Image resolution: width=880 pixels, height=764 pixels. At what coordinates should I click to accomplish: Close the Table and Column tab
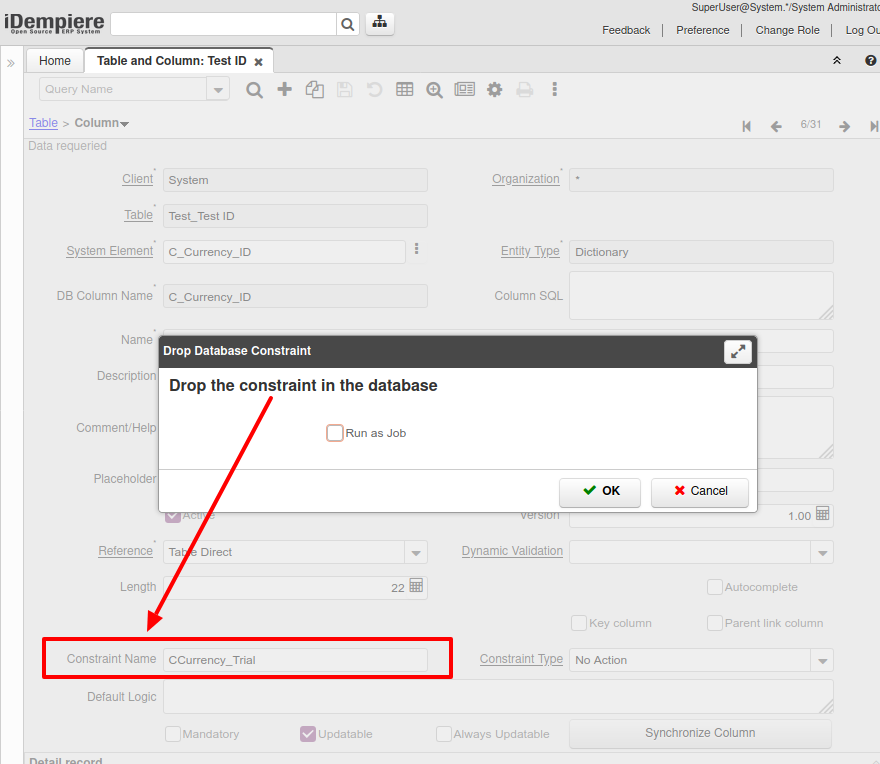click(258, 62)
